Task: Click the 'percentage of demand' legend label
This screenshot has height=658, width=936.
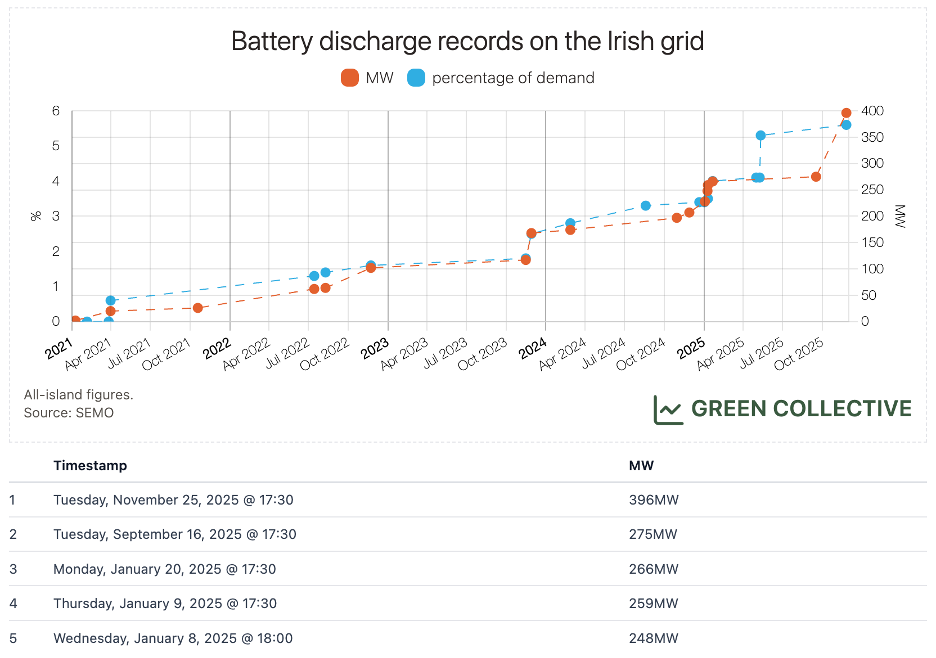Action: click(x=512, y=78)
